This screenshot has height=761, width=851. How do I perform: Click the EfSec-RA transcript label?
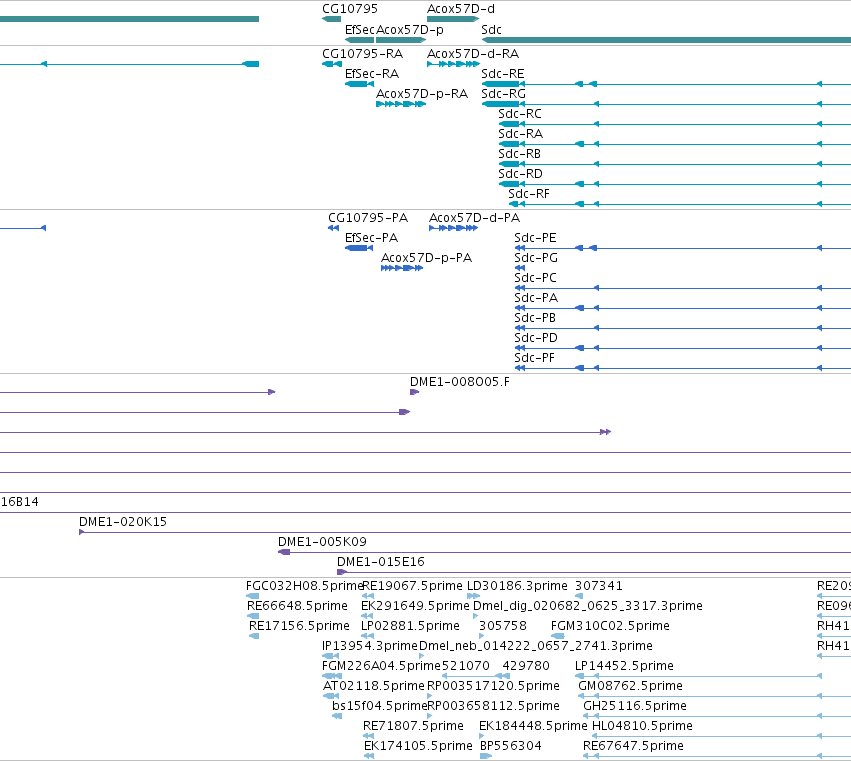click(372, 74)
